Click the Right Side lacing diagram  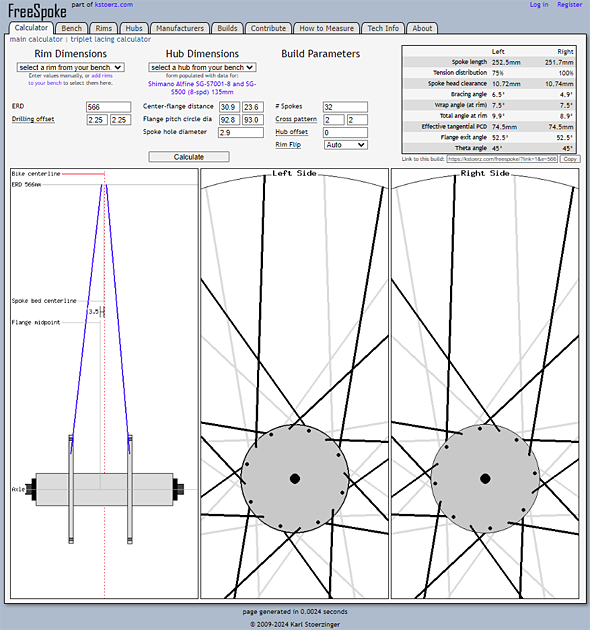[485, 384]
